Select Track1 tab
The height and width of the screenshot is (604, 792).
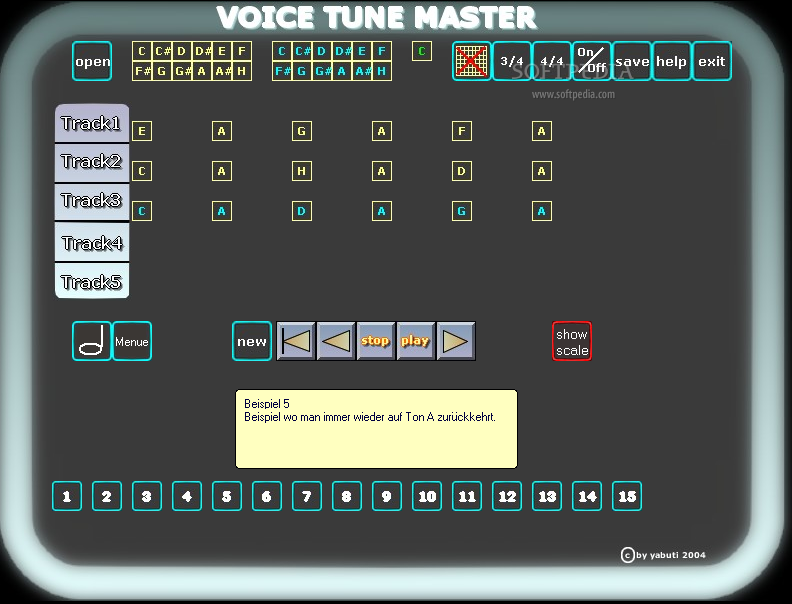(92, 123)
